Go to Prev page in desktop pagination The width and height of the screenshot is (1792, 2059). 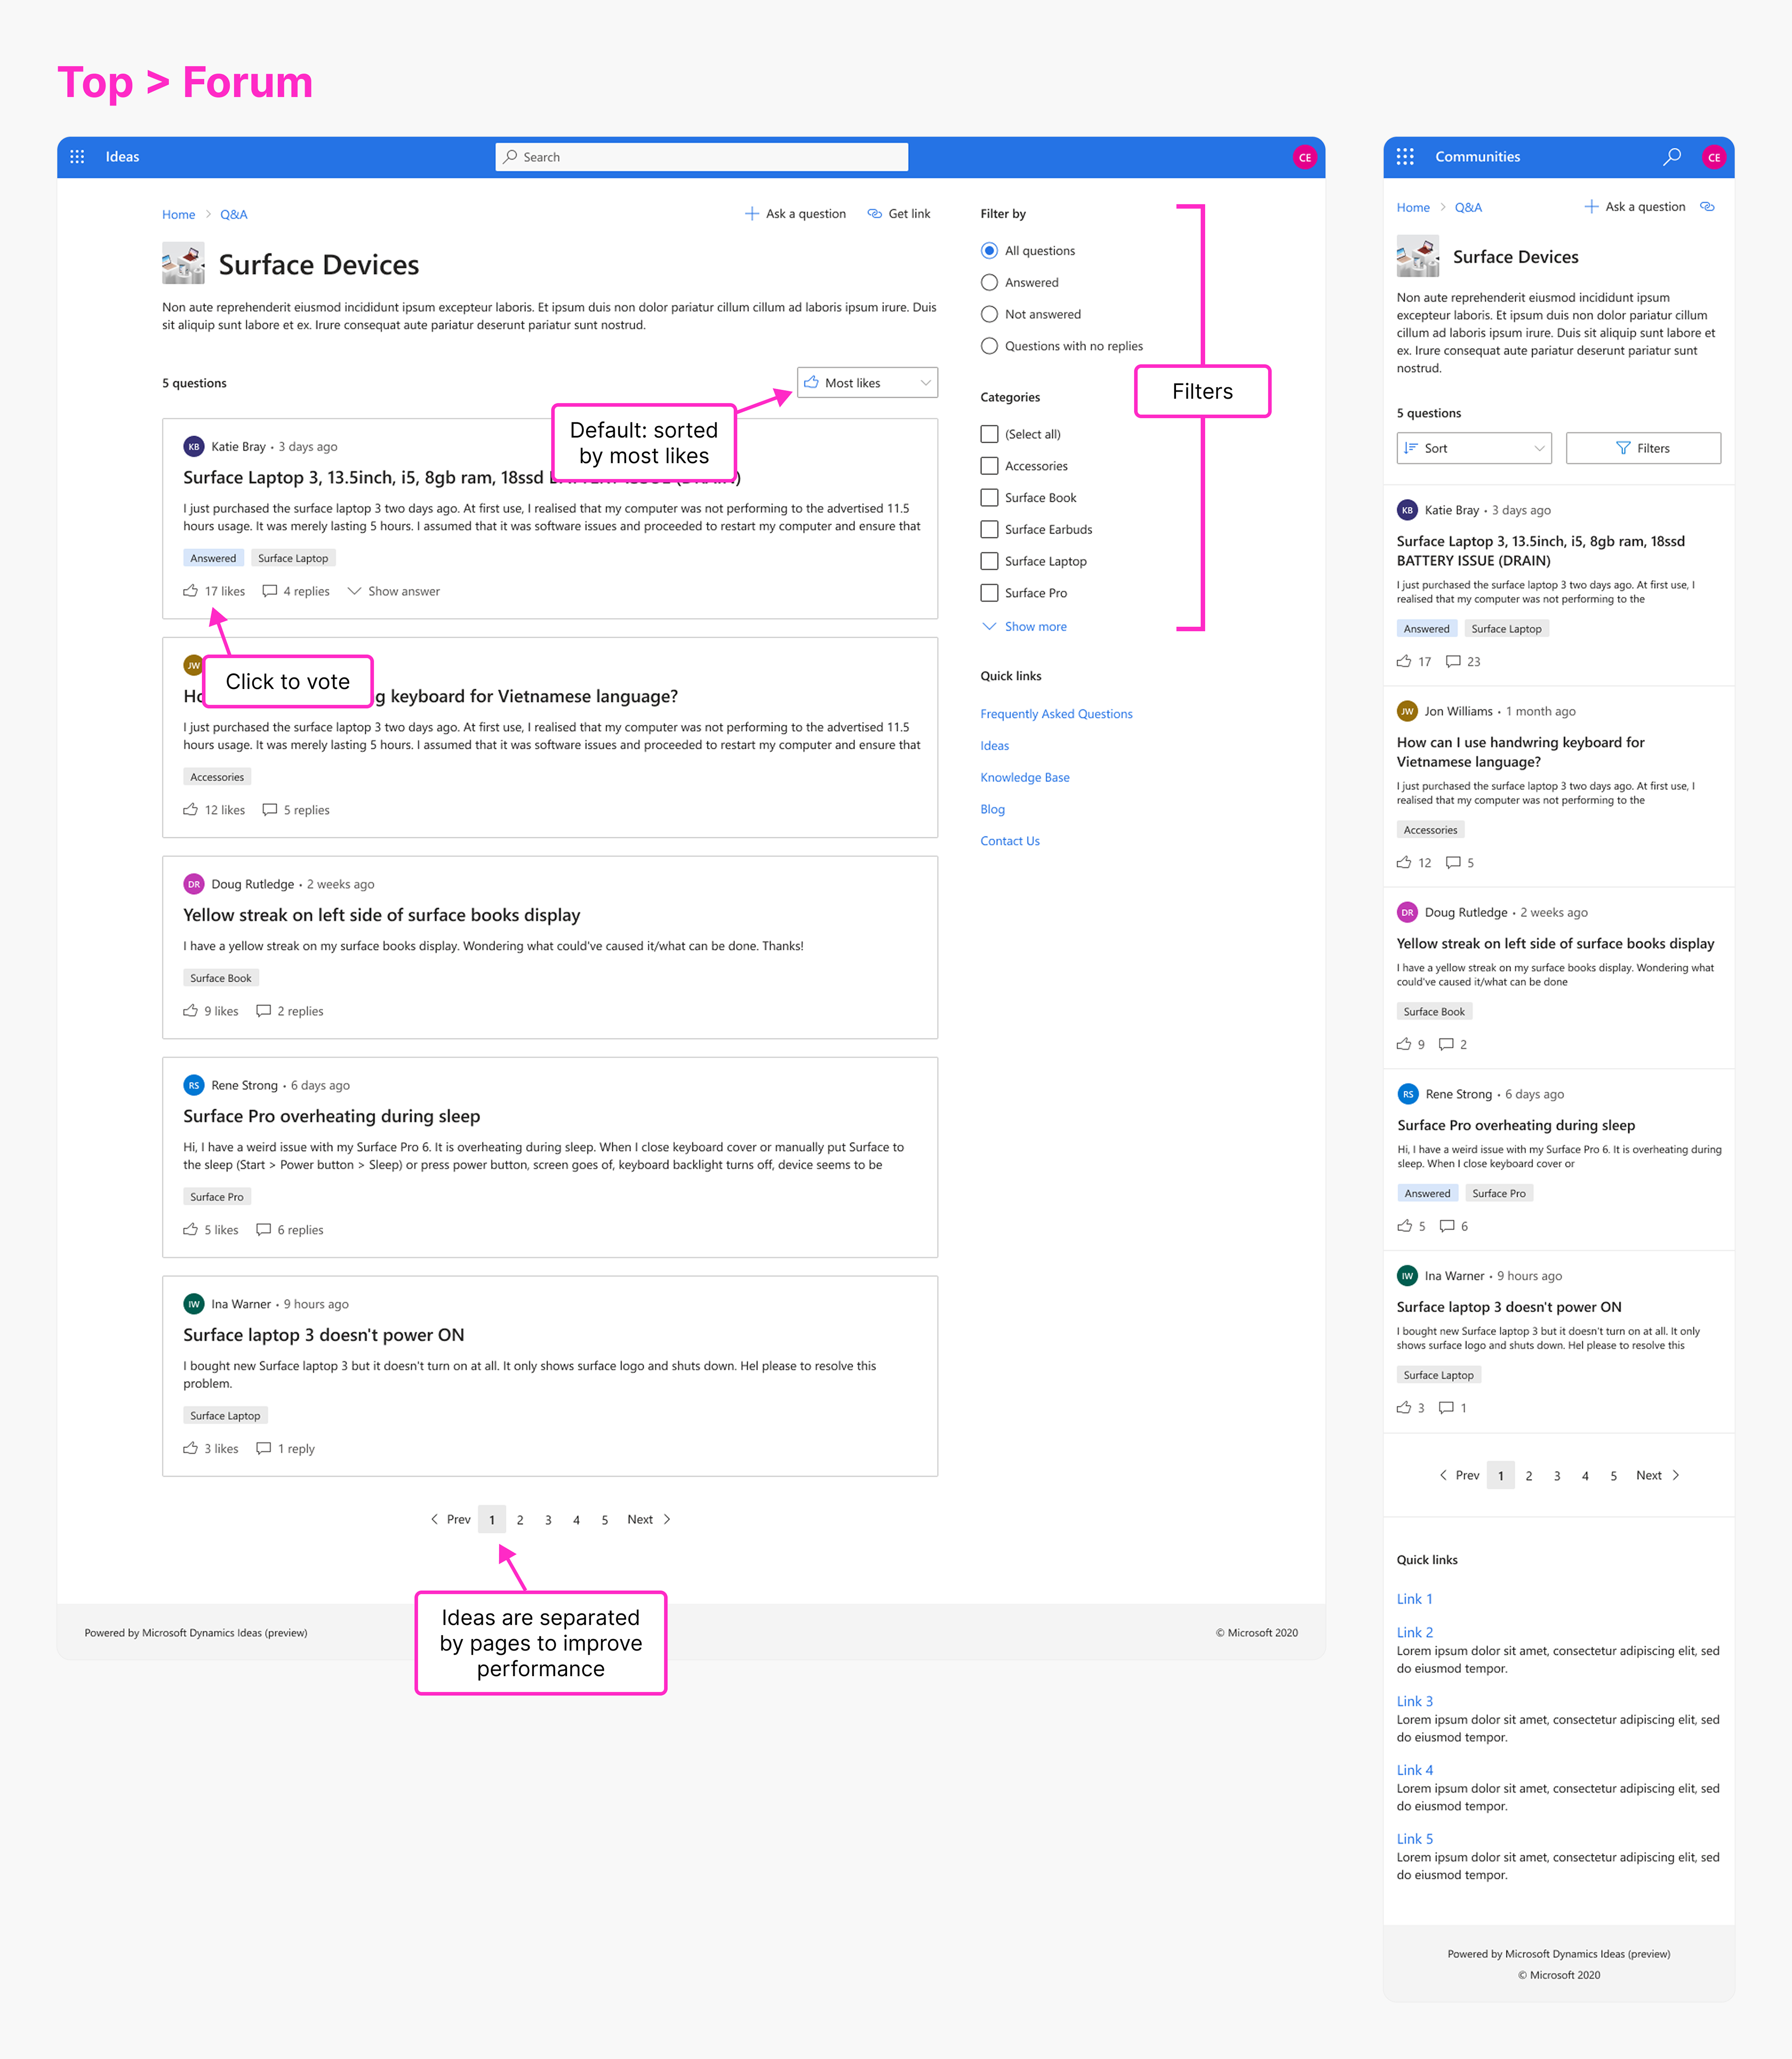(450, 1519)
